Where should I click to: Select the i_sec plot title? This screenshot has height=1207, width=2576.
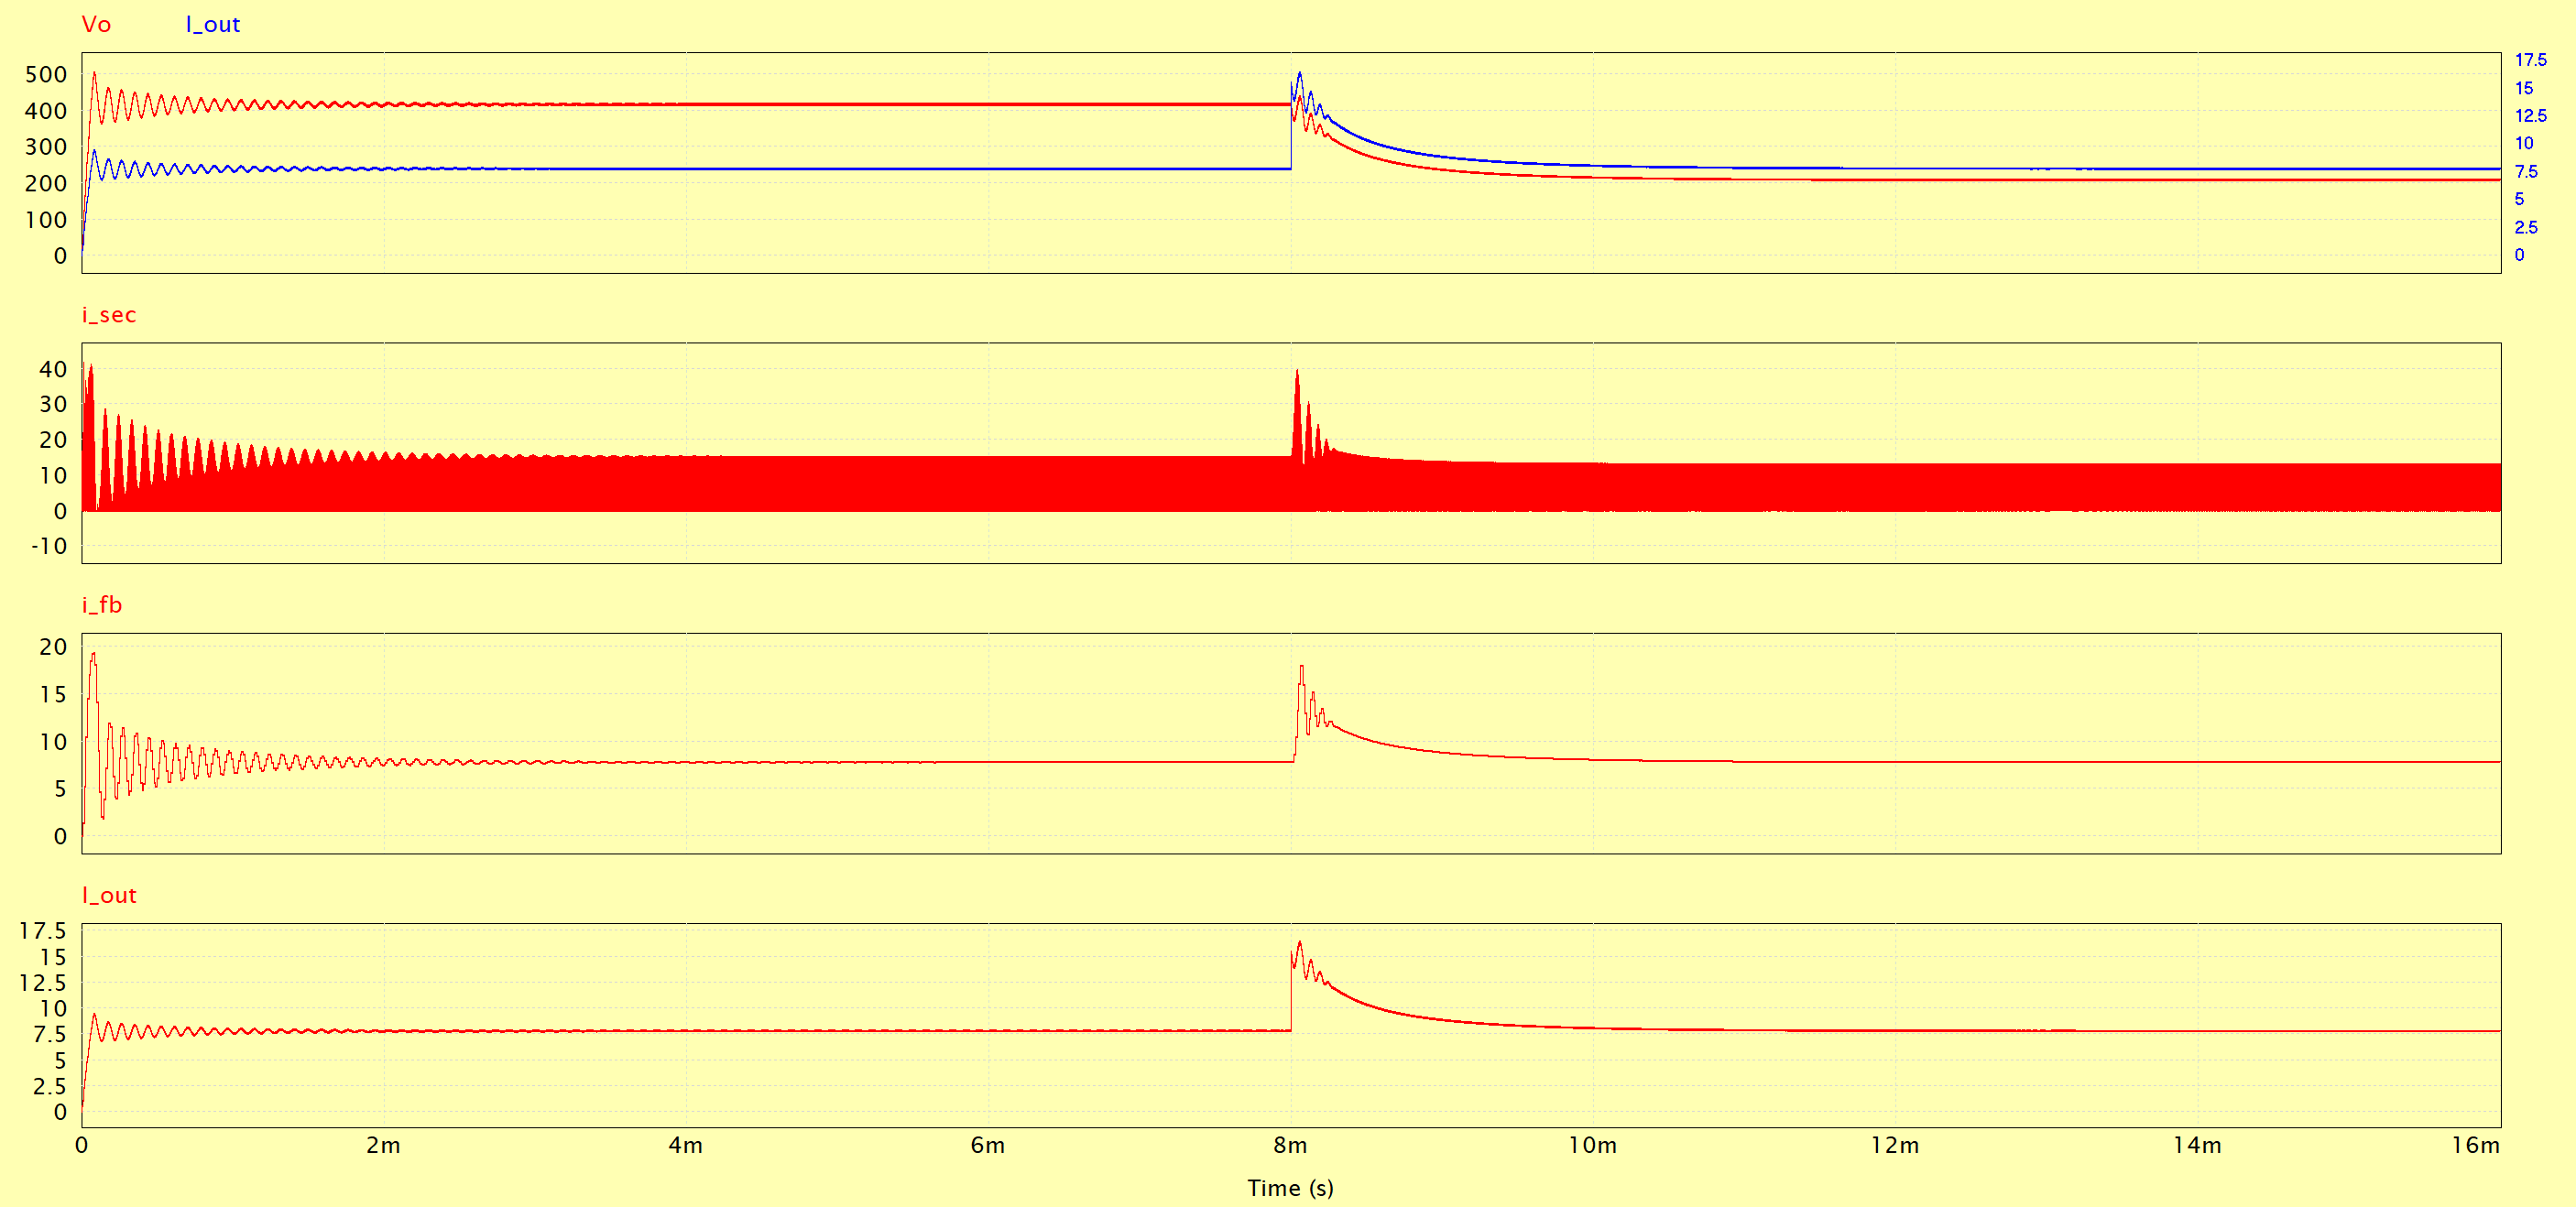pyautogui.click(x=109, y=314)
